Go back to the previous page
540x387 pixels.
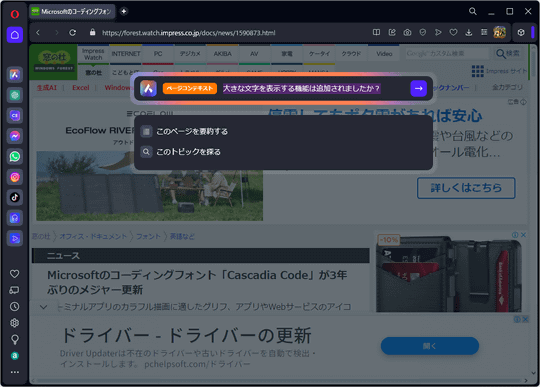(x=38, y=33)
